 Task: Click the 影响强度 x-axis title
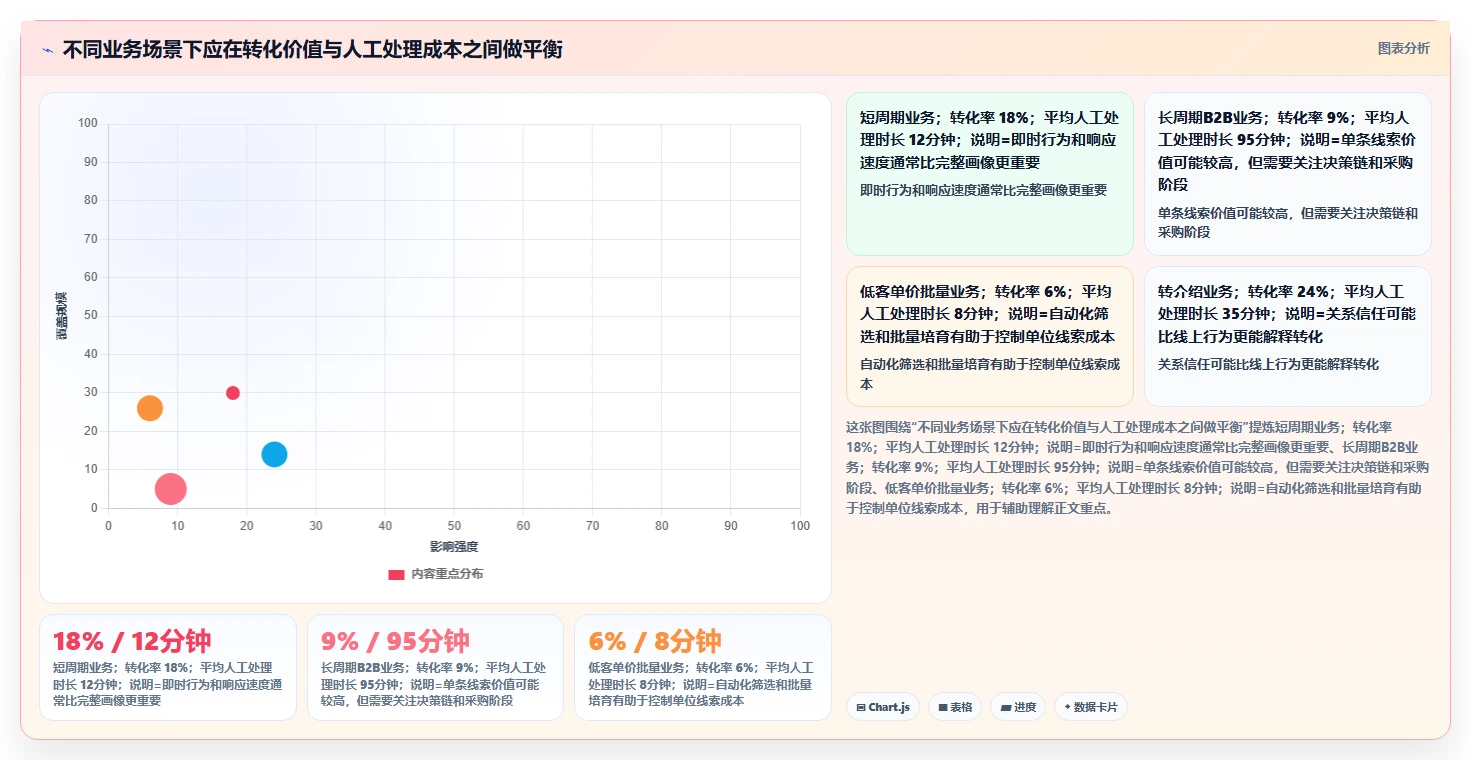coord(454,547)
